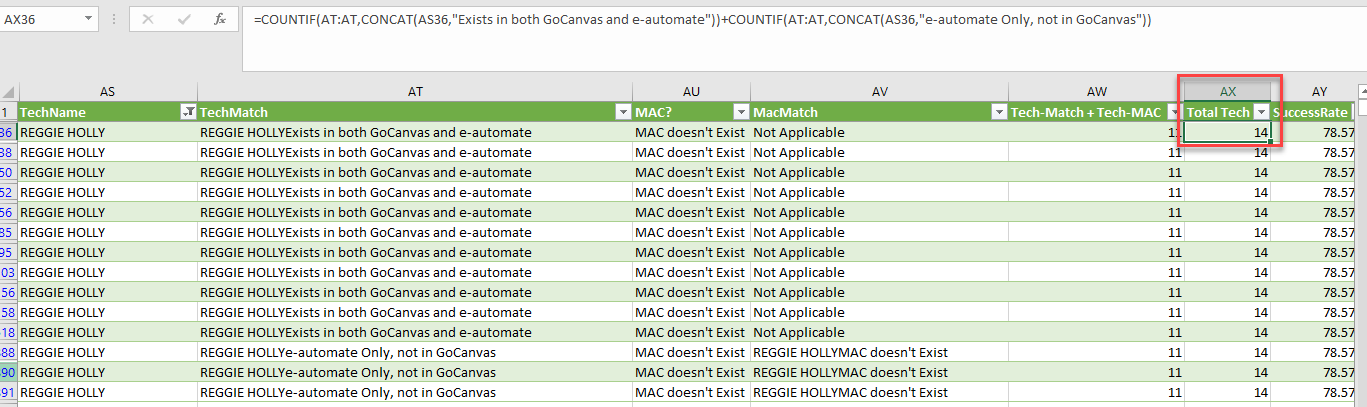
Task: Open the Total Tech filter dropdown
Action: click(x=1261, y=112)
